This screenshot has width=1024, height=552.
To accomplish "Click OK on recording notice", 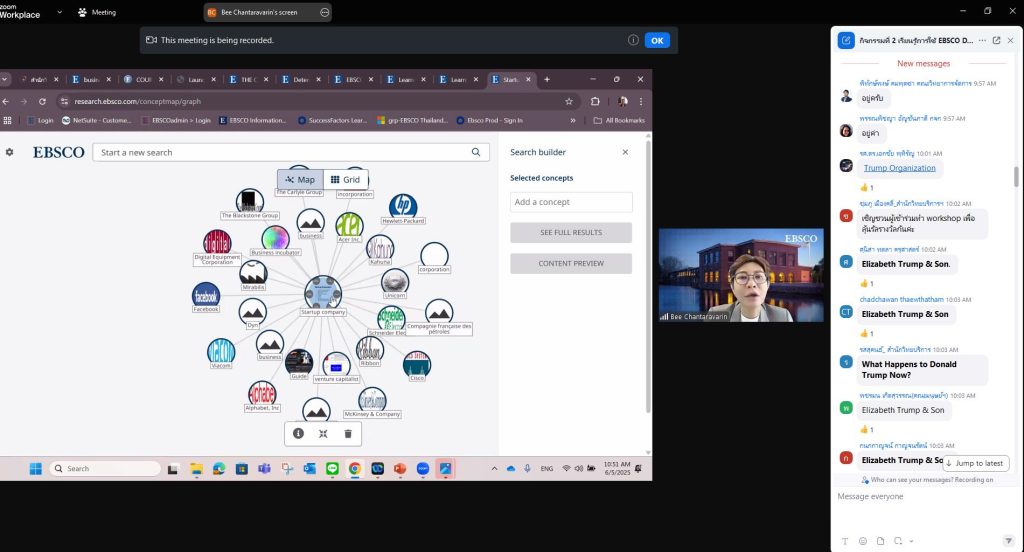I will 657,41.
